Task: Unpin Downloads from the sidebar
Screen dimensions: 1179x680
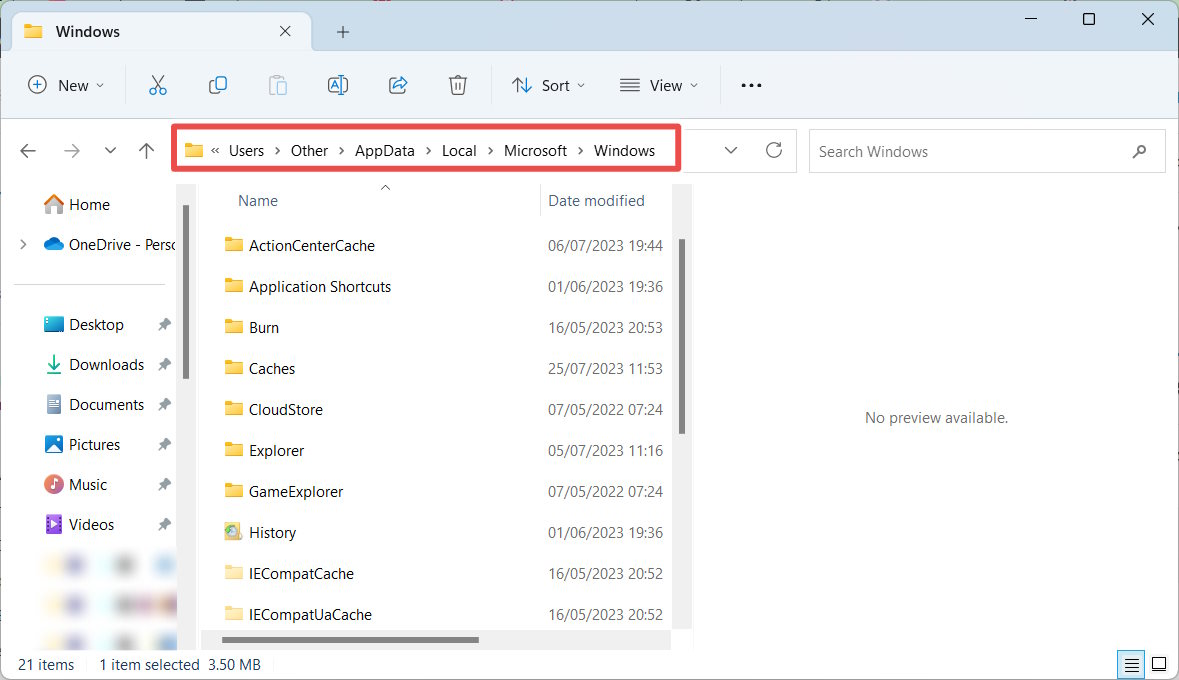Action: click(x=166, y=364)
